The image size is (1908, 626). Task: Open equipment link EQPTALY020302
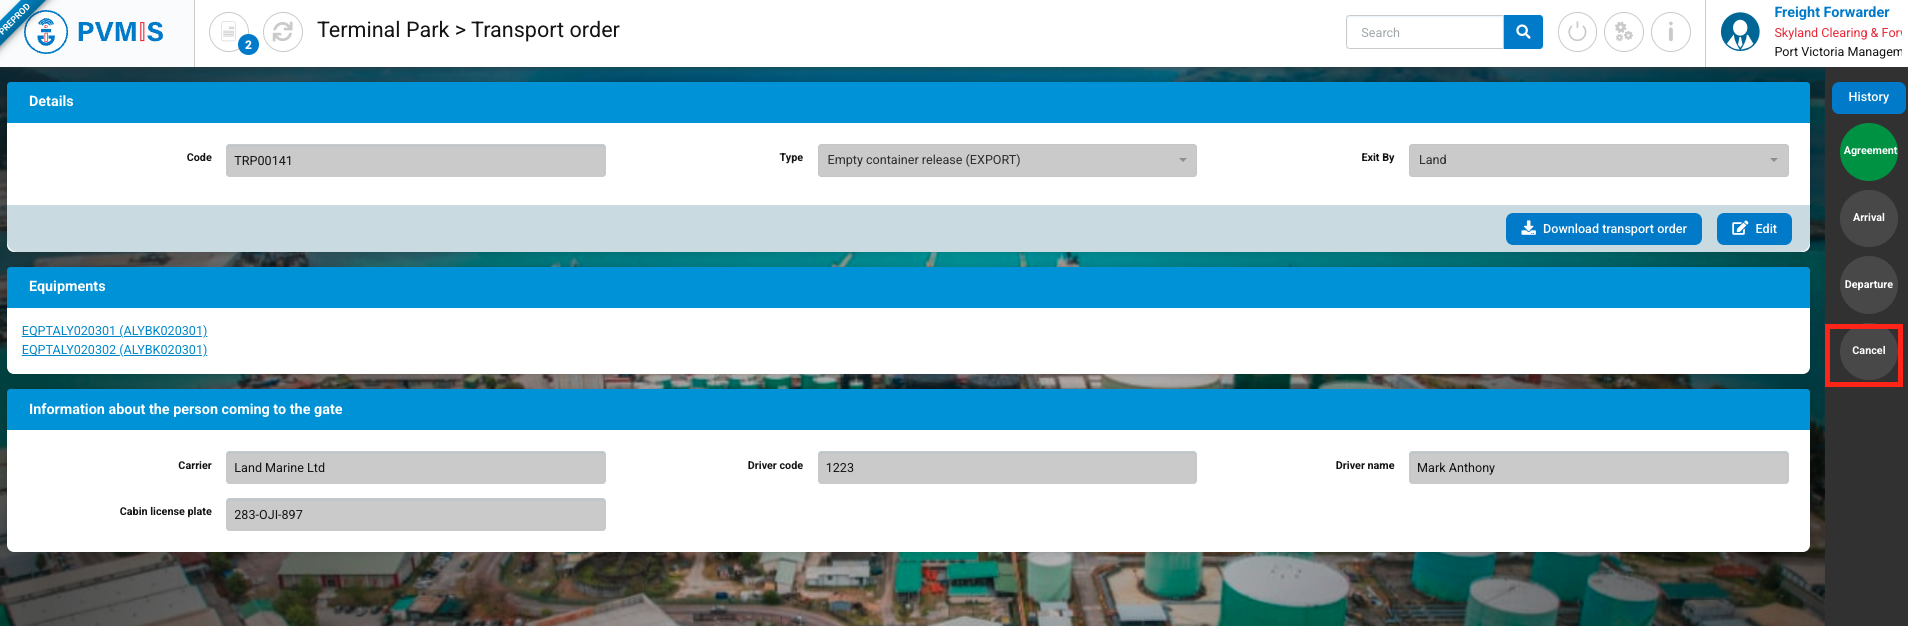tap(114, 350)
